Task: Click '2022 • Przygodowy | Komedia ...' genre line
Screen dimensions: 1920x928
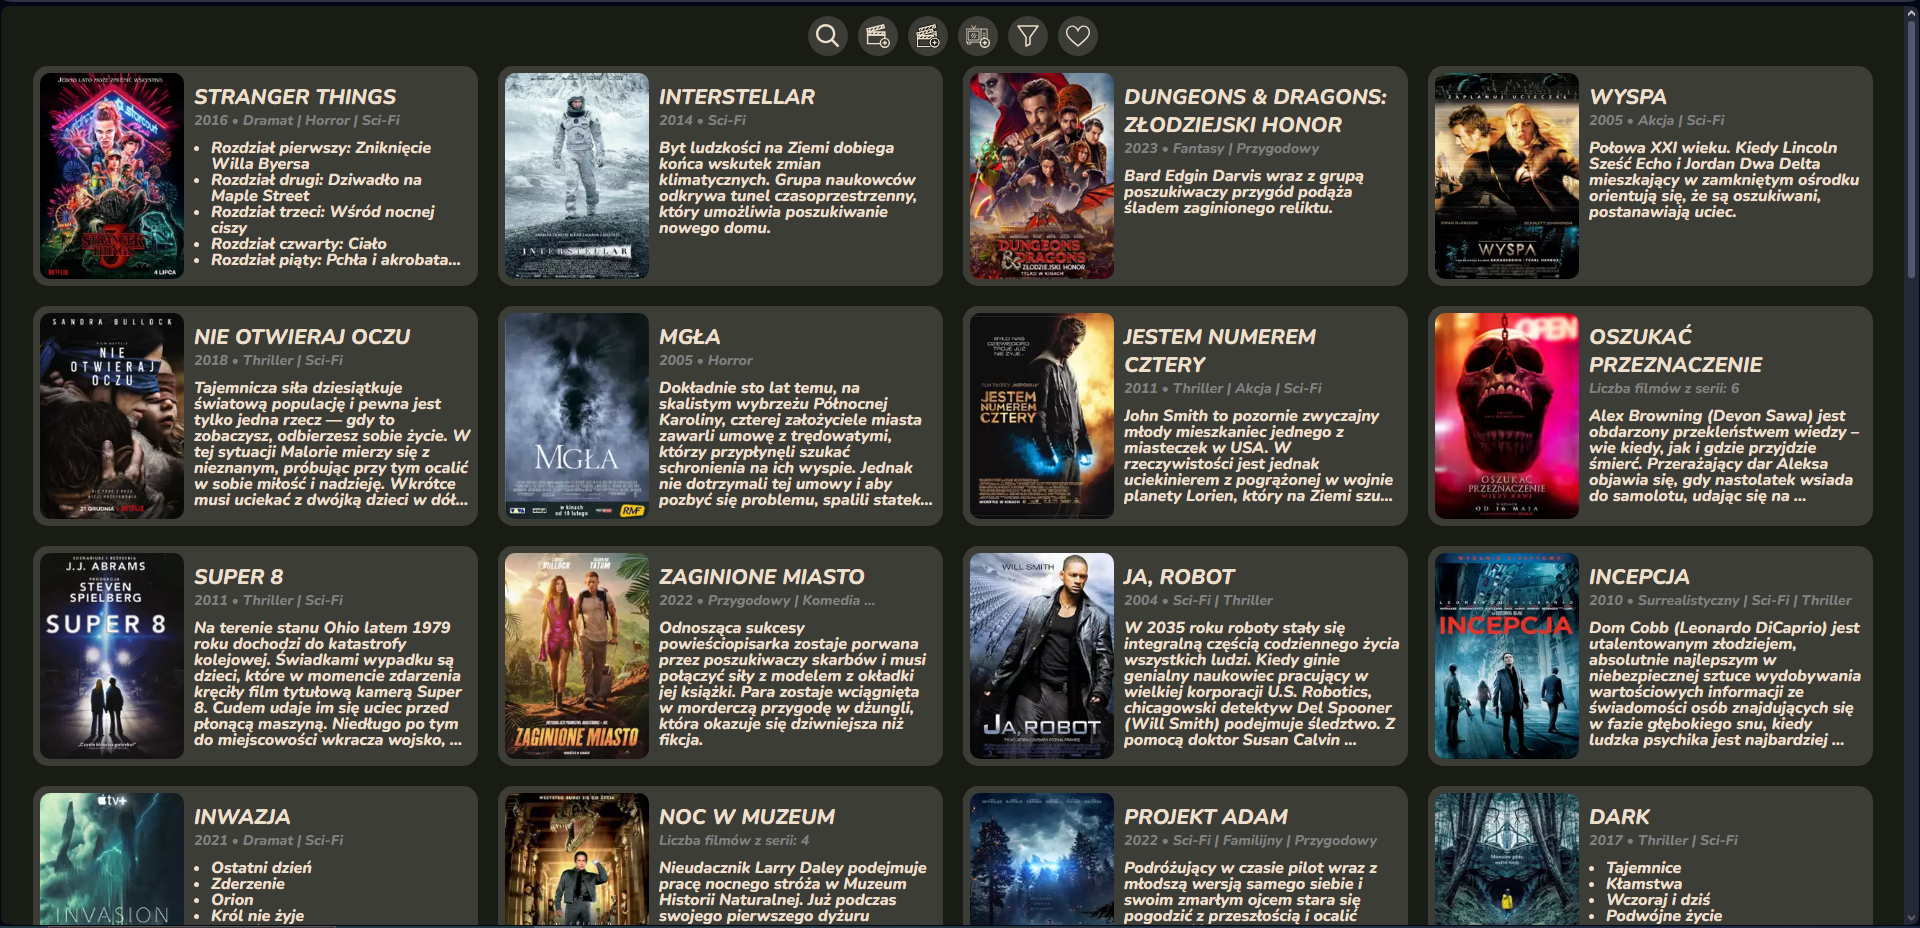Action: (x=767, y=601)
